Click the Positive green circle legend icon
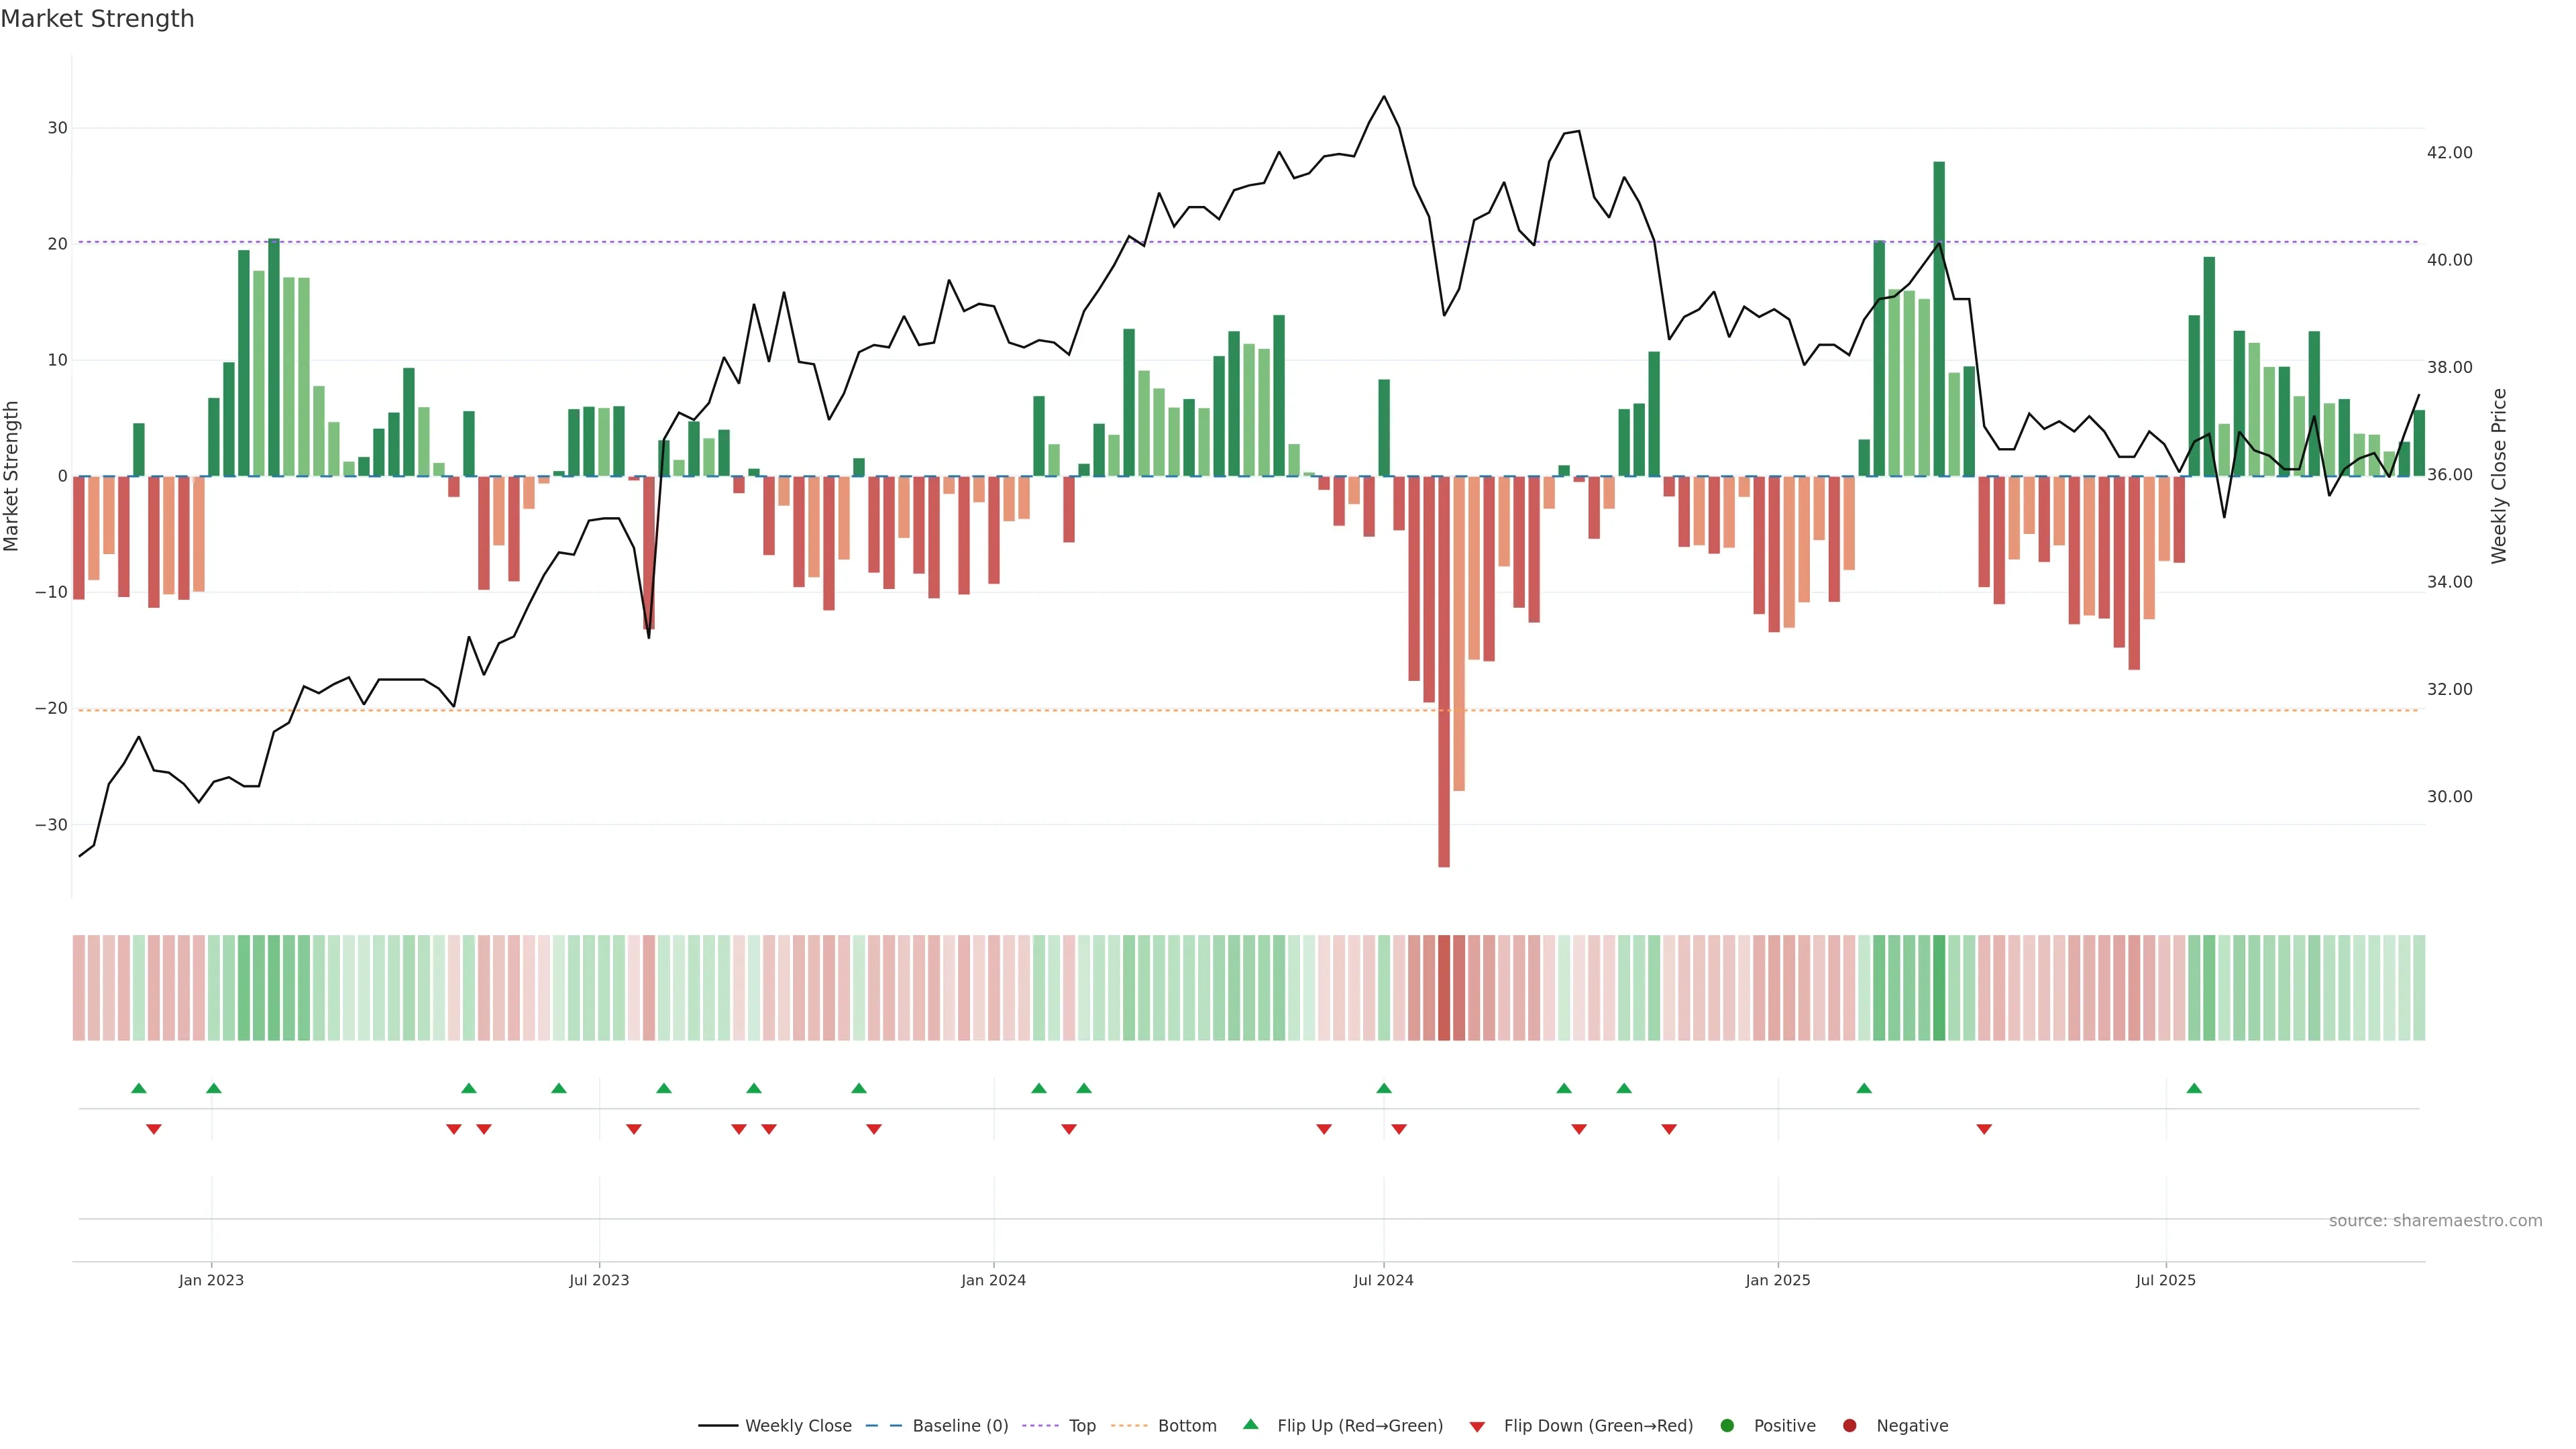The height and width of the screenshot is (1449, 2576). coord(1727,1425)
